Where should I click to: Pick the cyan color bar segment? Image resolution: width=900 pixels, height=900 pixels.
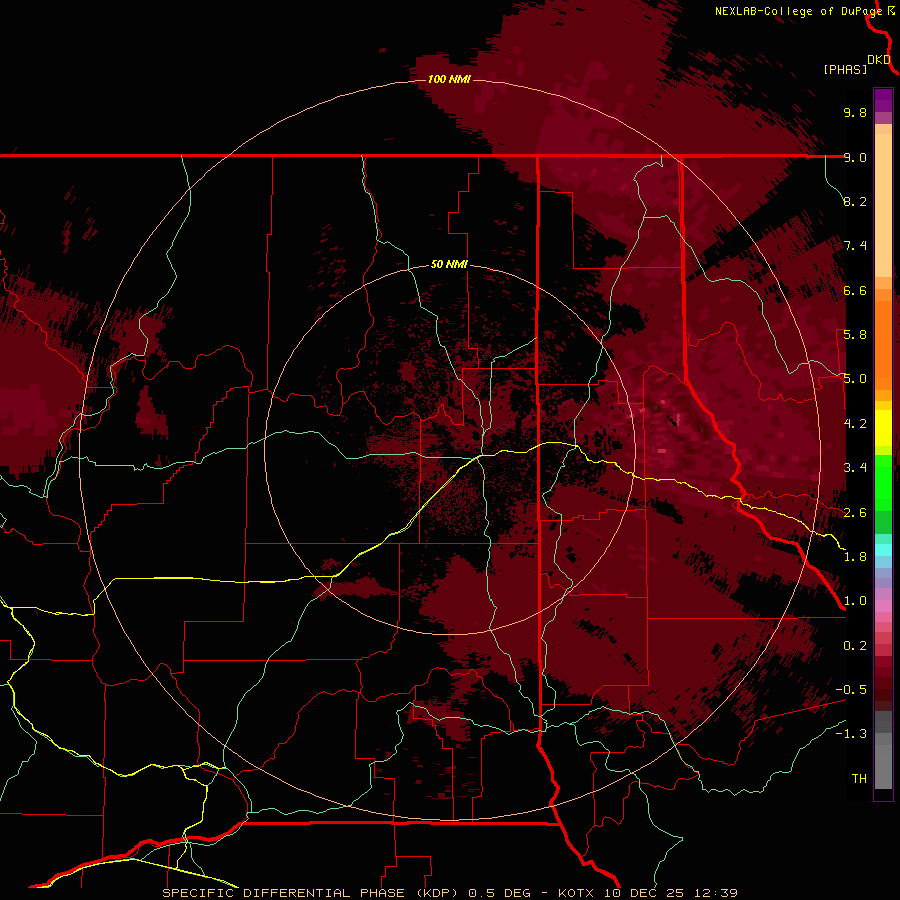click(883, 550)
